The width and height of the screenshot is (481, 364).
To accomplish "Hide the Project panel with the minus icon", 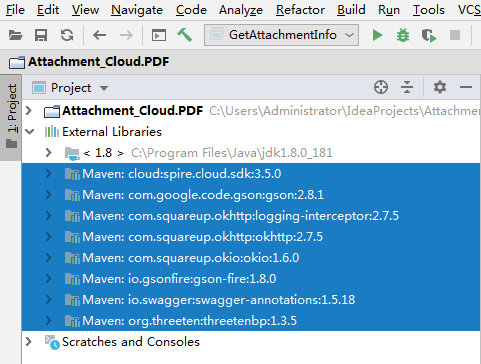I will (466, 87).
